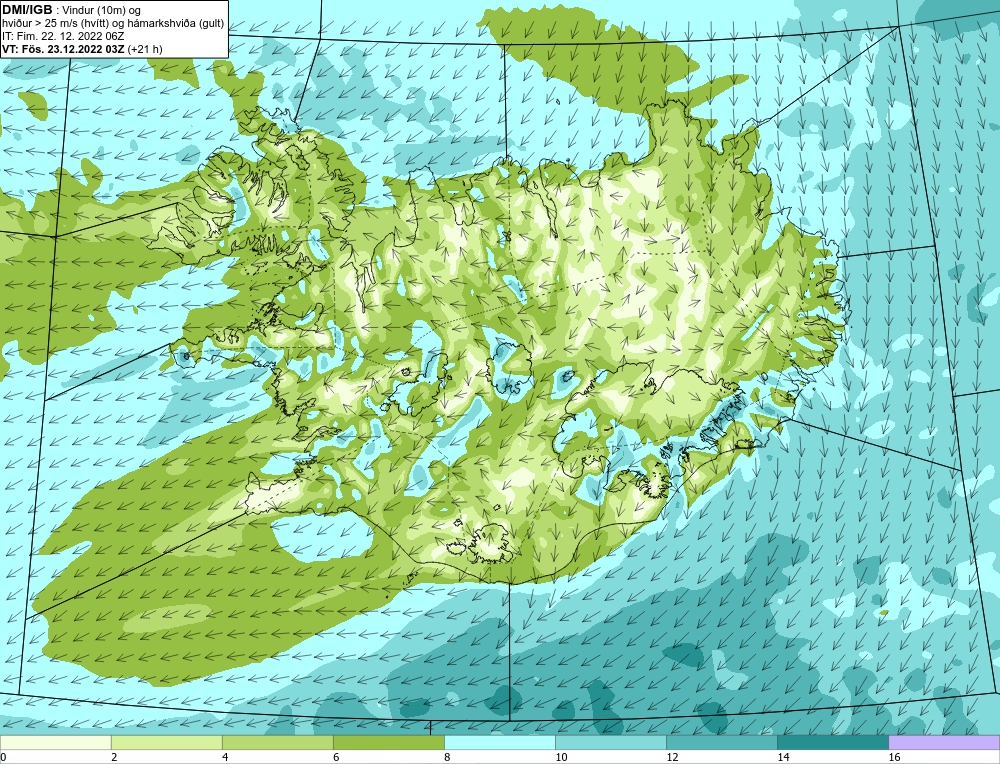Image resolution: width=1000 pixels, height=764 pixels.
Task: Click the purple legend swatch above 16 m/s
Action: [x=944, y=742]
